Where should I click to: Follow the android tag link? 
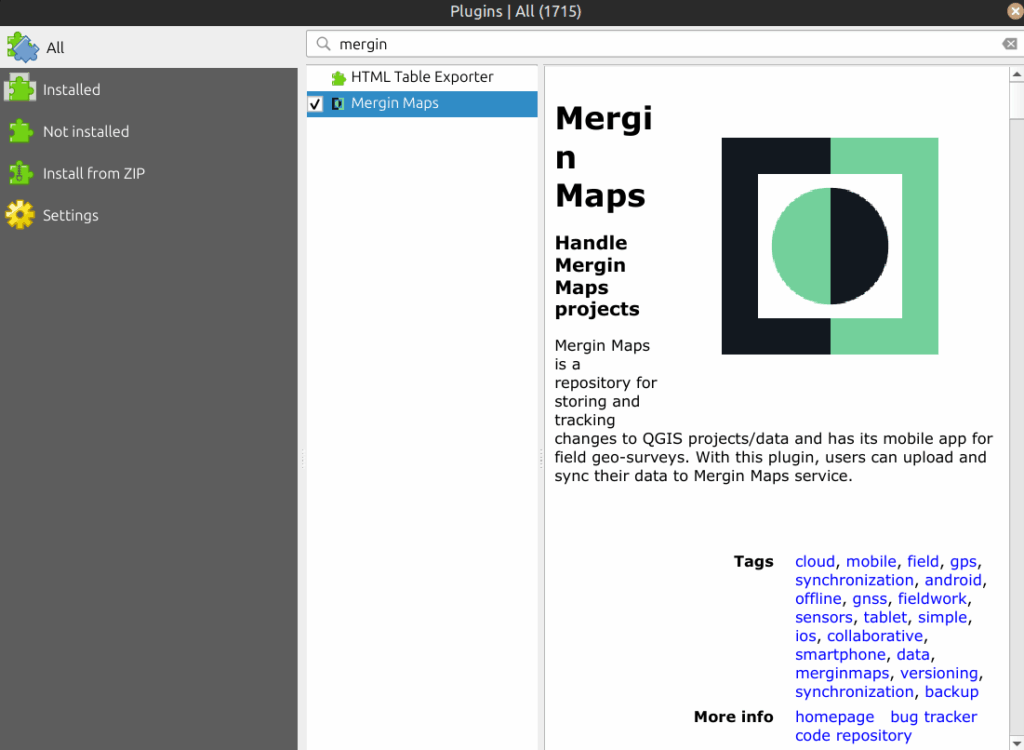pos(953,580)
